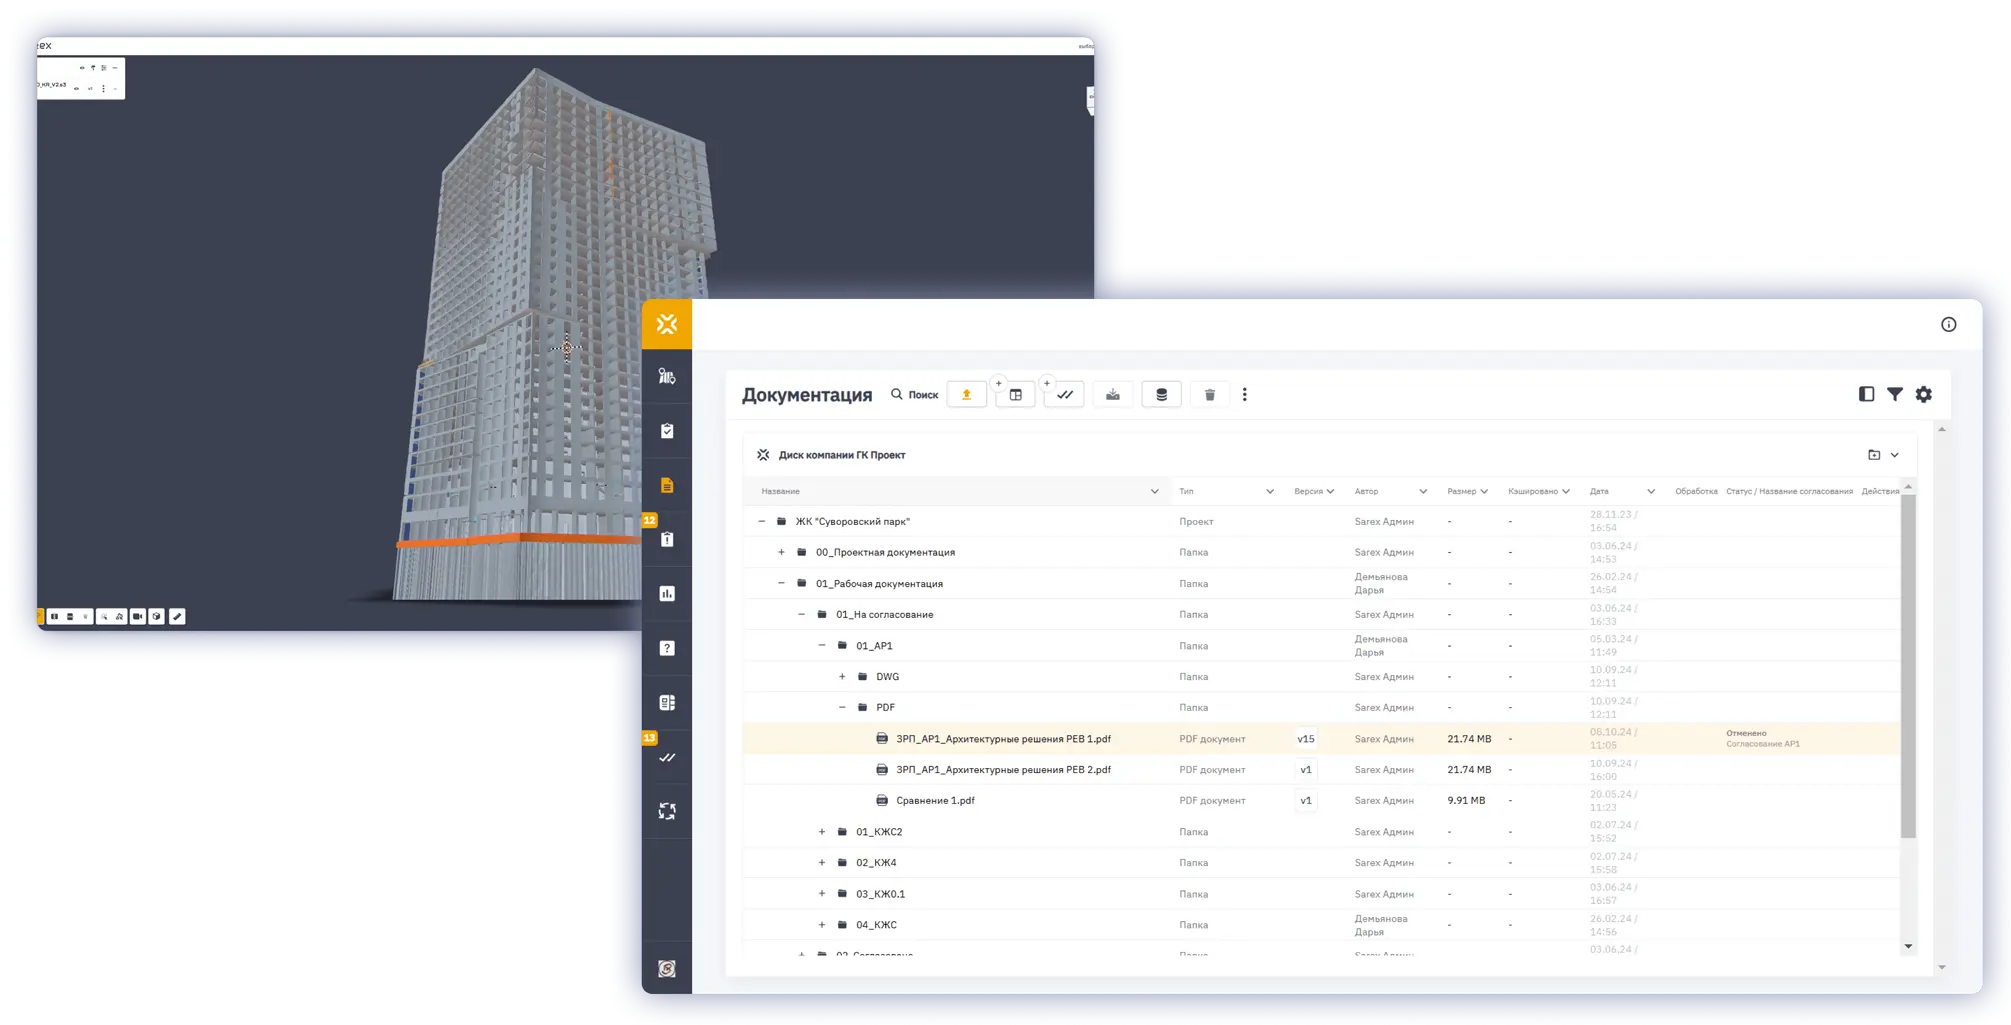The image size is (2011, 1025).
Task: Collapse the 01_Рабочая документация folder
Action: (781, 583)
